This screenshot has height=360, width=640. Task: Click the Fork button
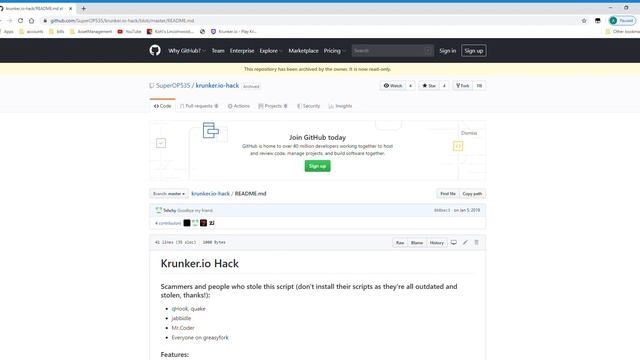click(x=462, y=86)
